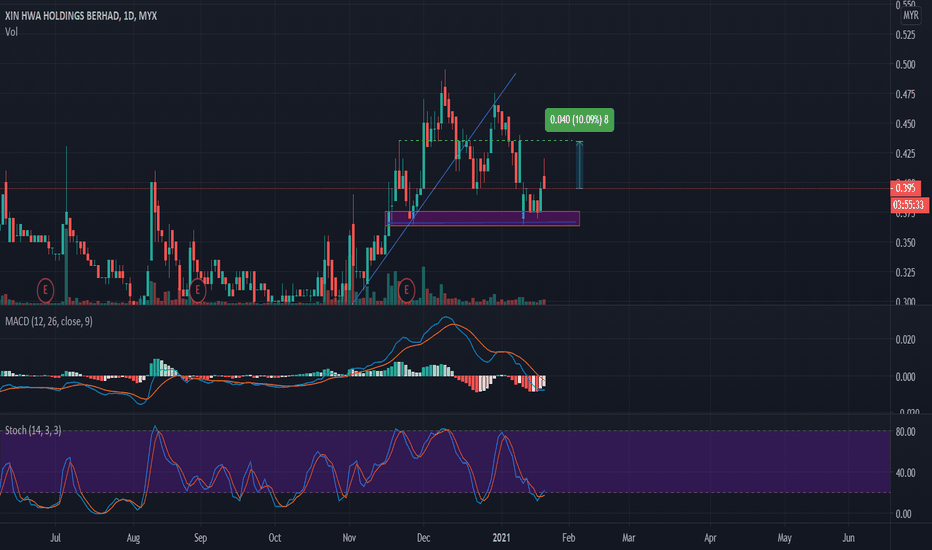Viewport: 932px width, 550px height.
Task: Click the red 0.395 current price tag
Action: [x=905, y=188]
